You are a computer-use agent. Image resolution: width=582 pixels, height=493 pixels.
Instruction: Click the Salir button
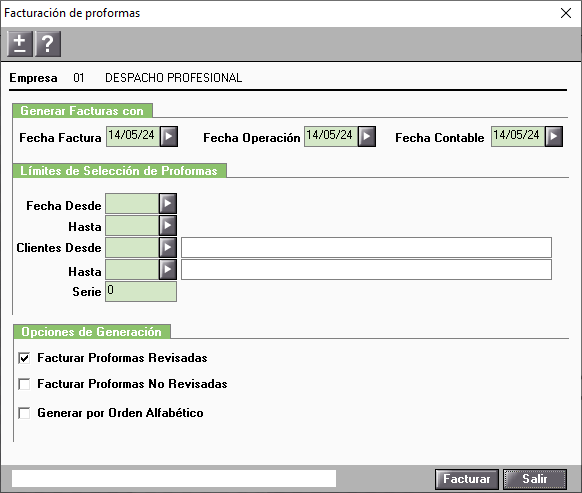coord(535,479)
